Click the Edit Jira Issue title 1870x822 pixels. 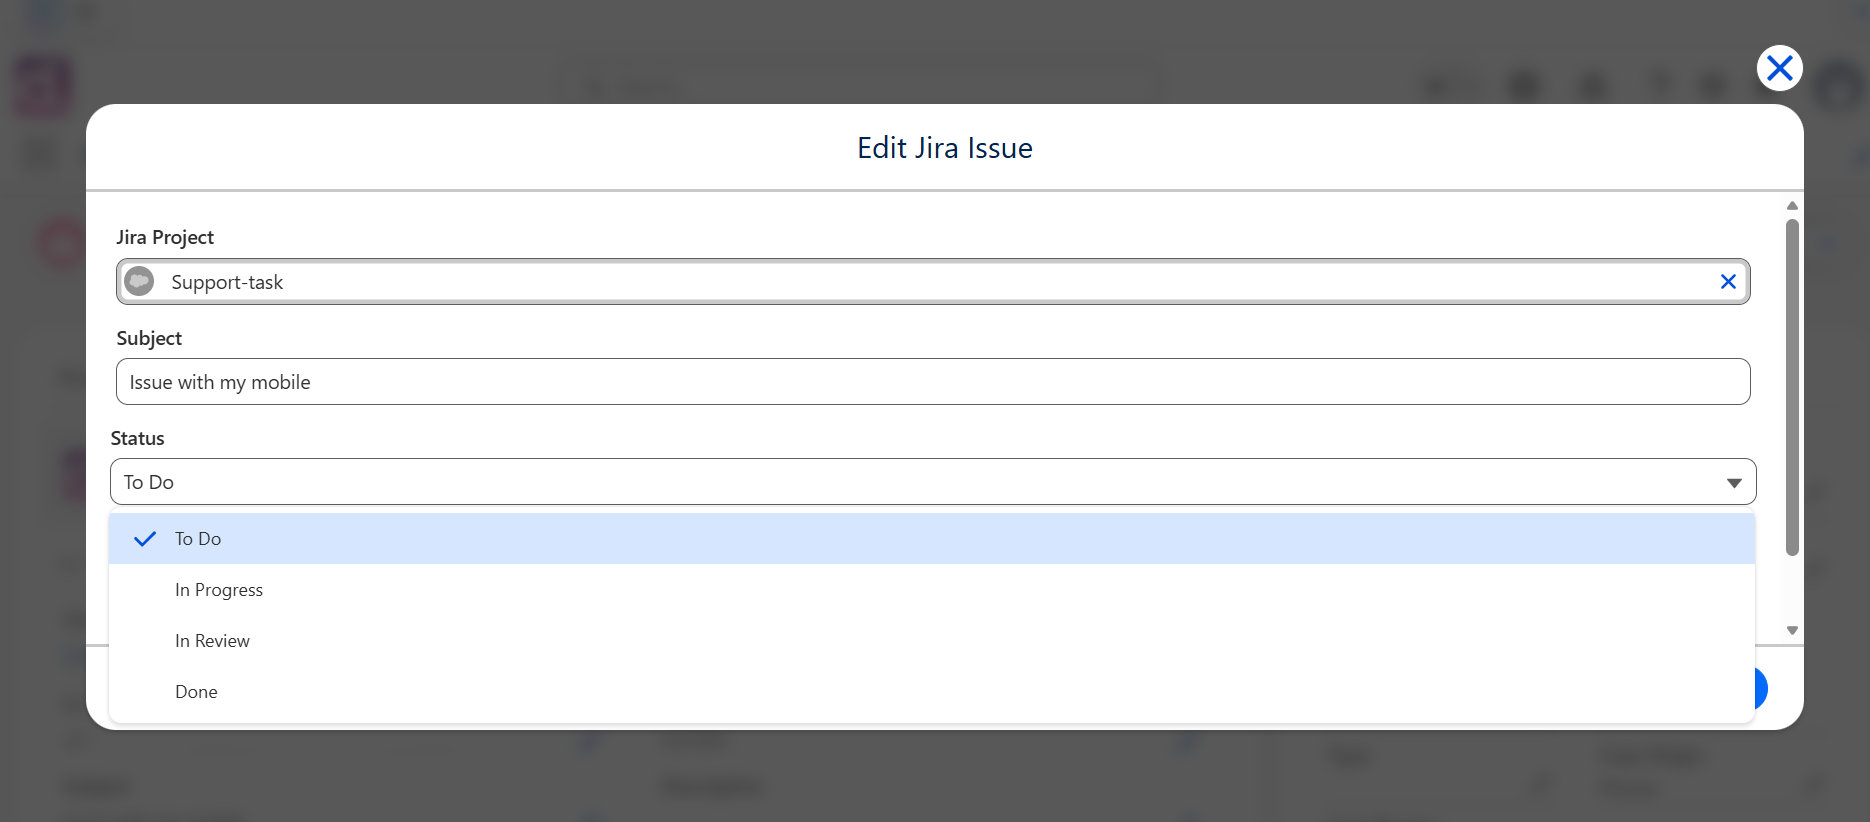[945, 148]
